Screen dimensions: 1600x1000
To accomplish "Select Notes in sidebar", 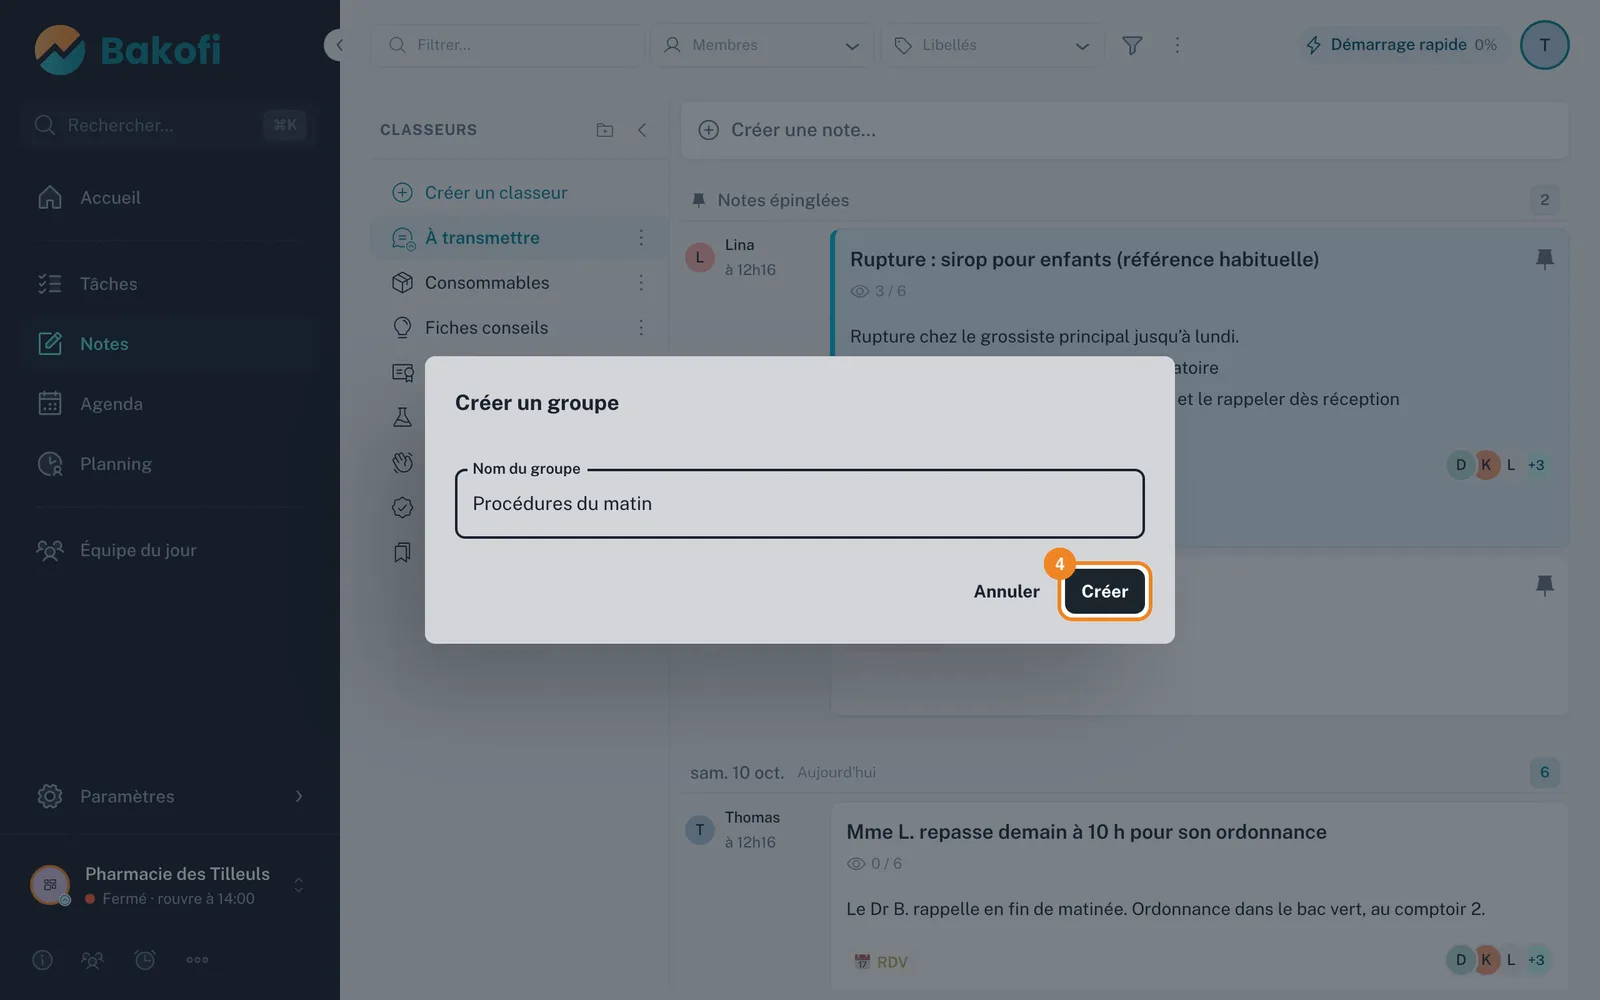I will (x=170, y=344).
